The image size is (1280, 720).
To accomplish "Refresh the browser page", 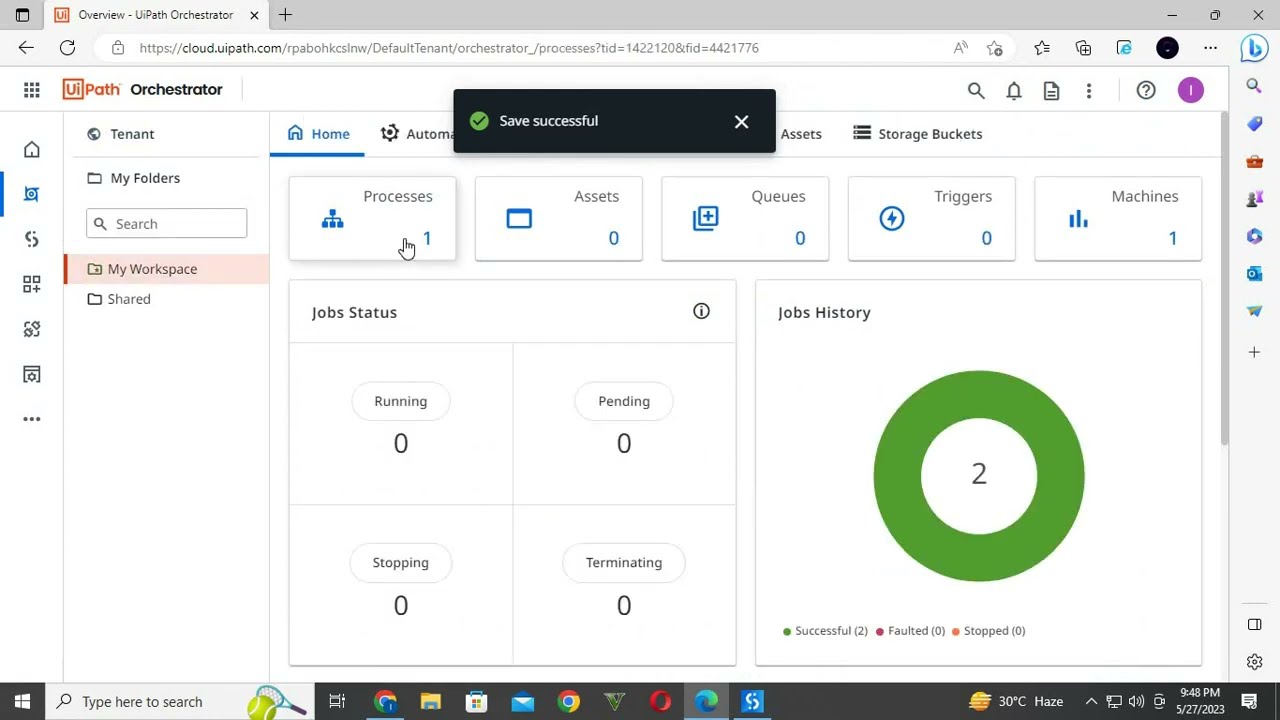I will click(67, 48).
